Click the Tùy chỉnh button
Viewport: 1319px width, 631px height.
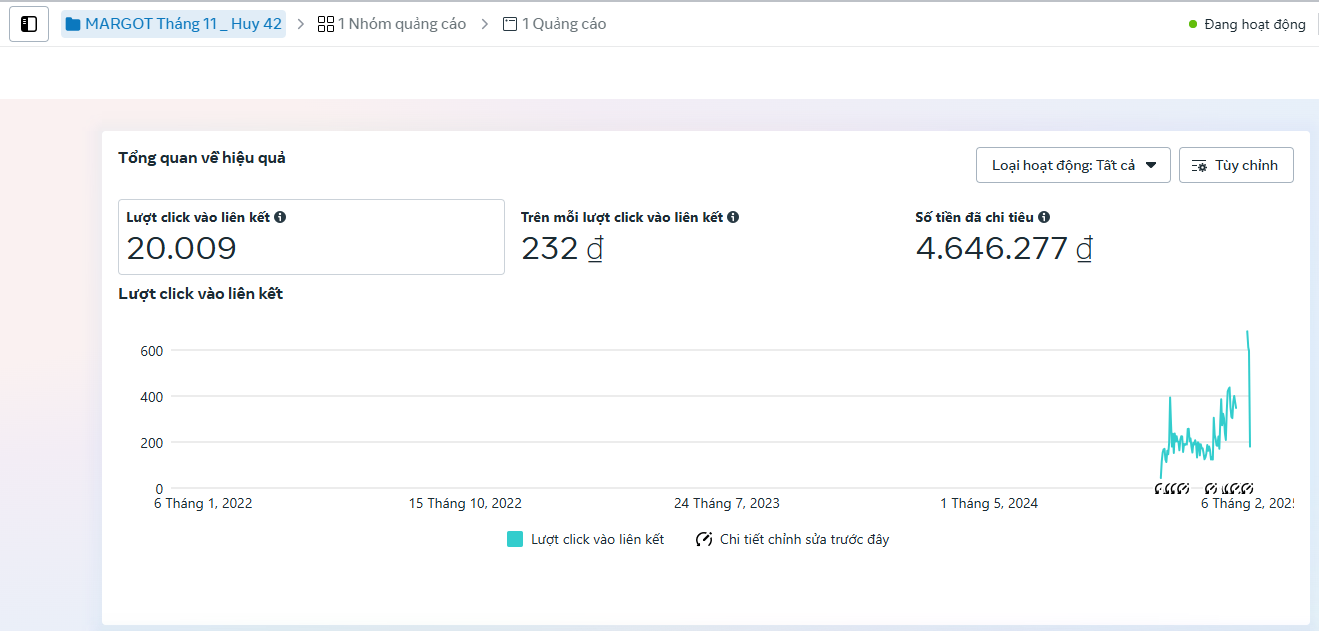(1236, 165)
